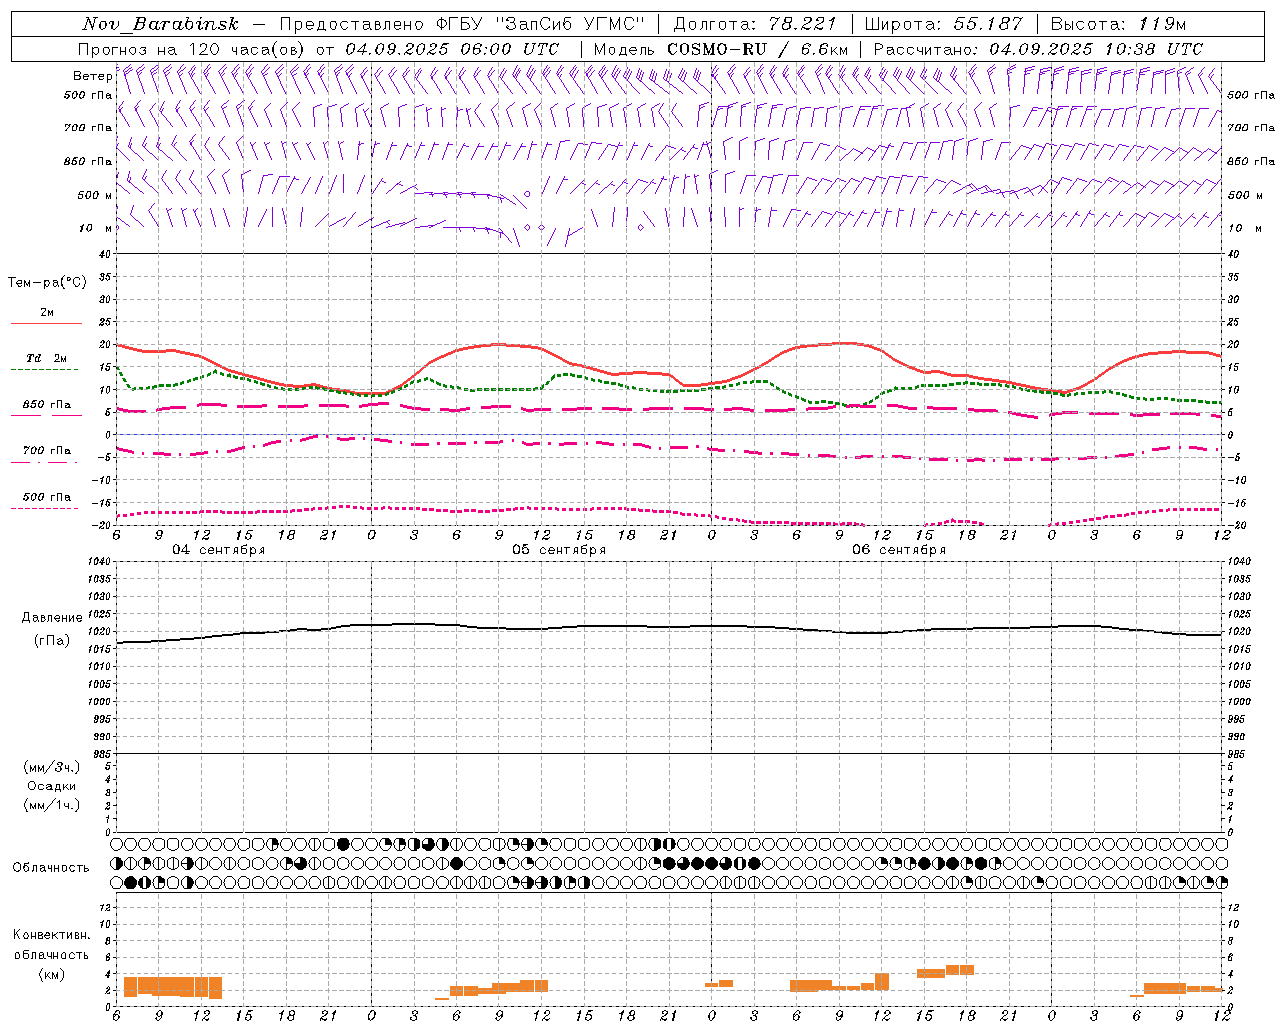Click 'Прогноз на 120 часа(ов)' forecast header
The image size is (1280, 1024).
[x=192, y=49]
